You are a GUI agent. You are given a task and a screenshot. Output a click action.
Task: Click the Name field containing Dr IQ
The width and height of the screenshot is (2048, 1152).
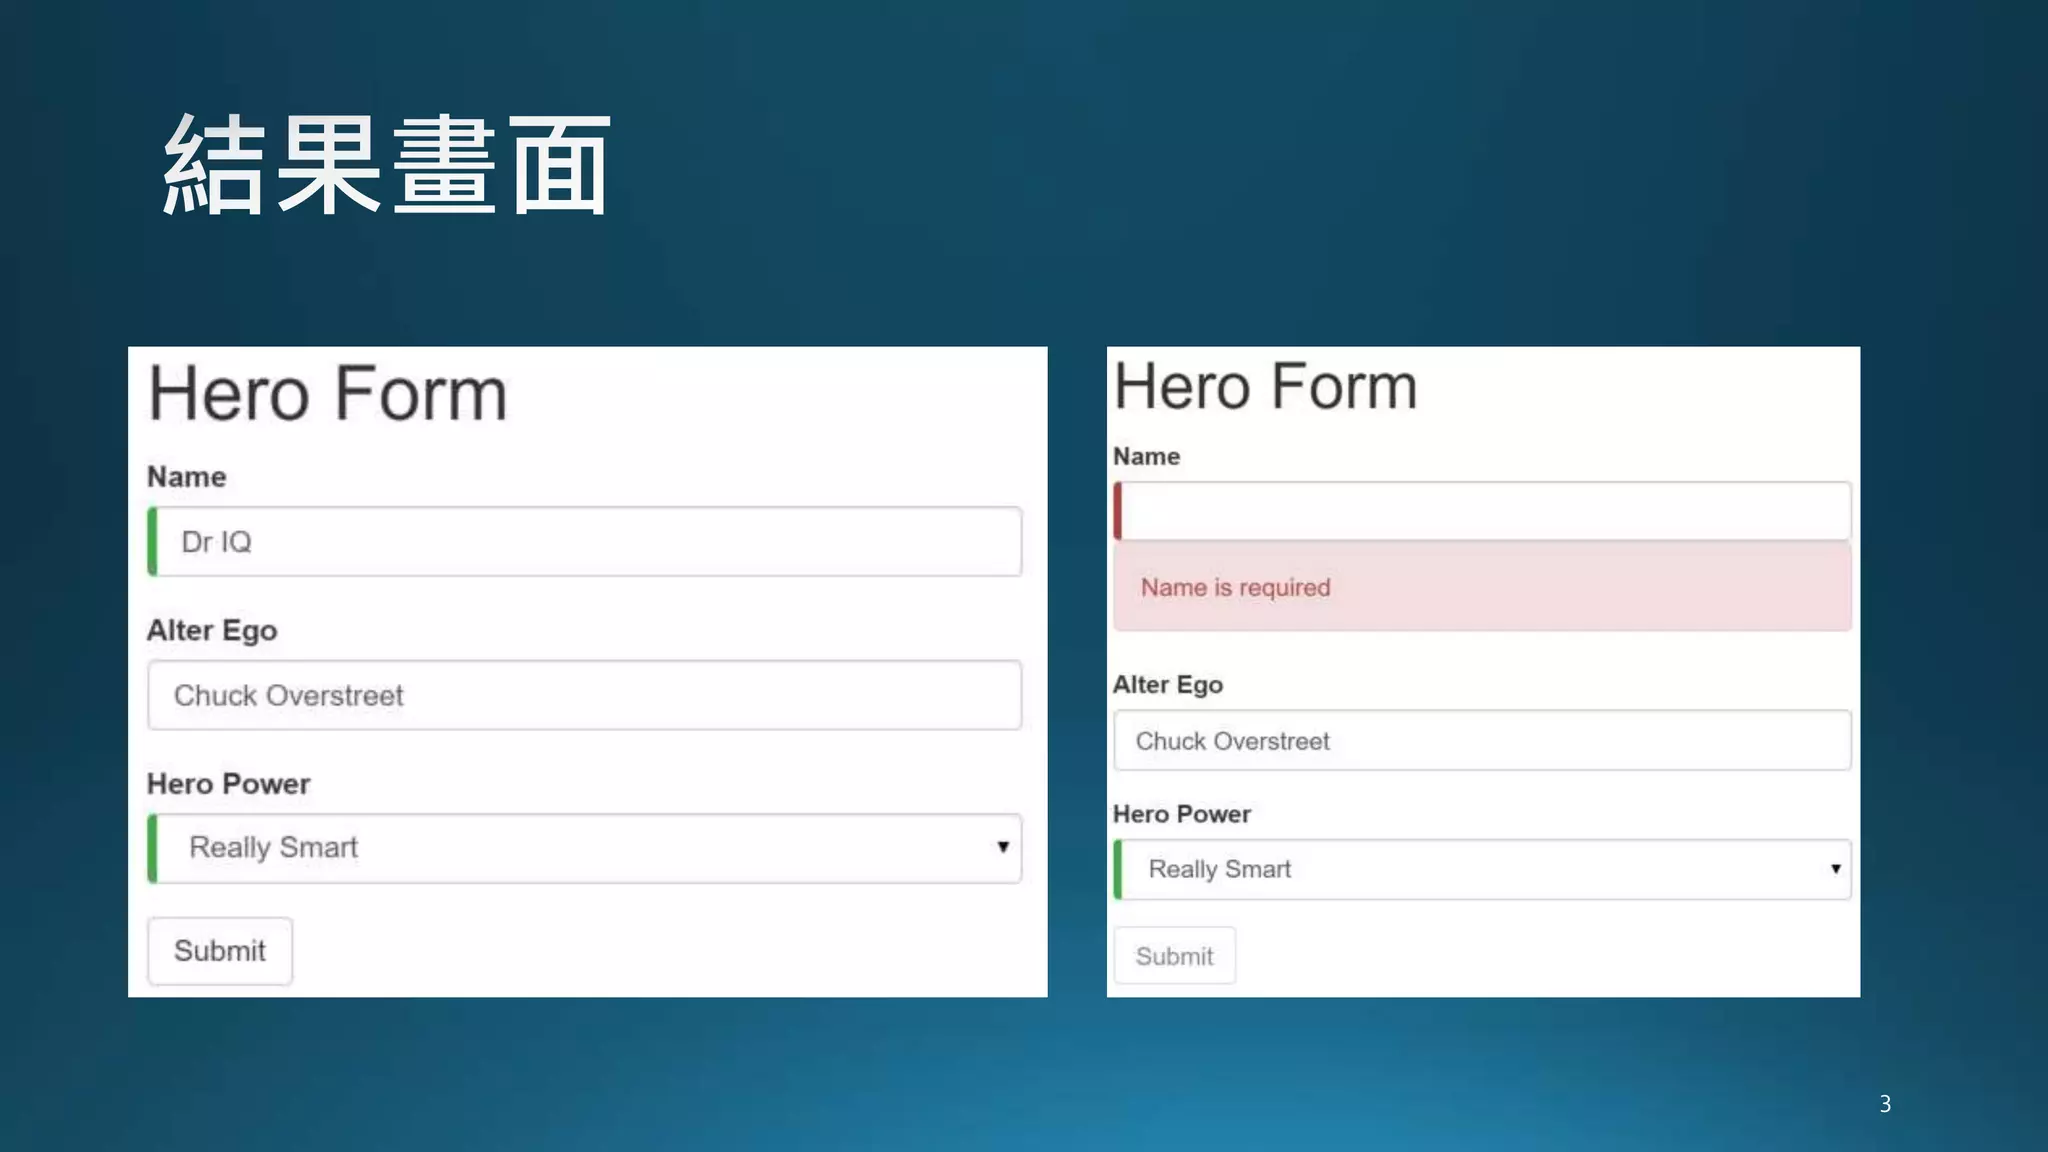[x=585, y=541]
